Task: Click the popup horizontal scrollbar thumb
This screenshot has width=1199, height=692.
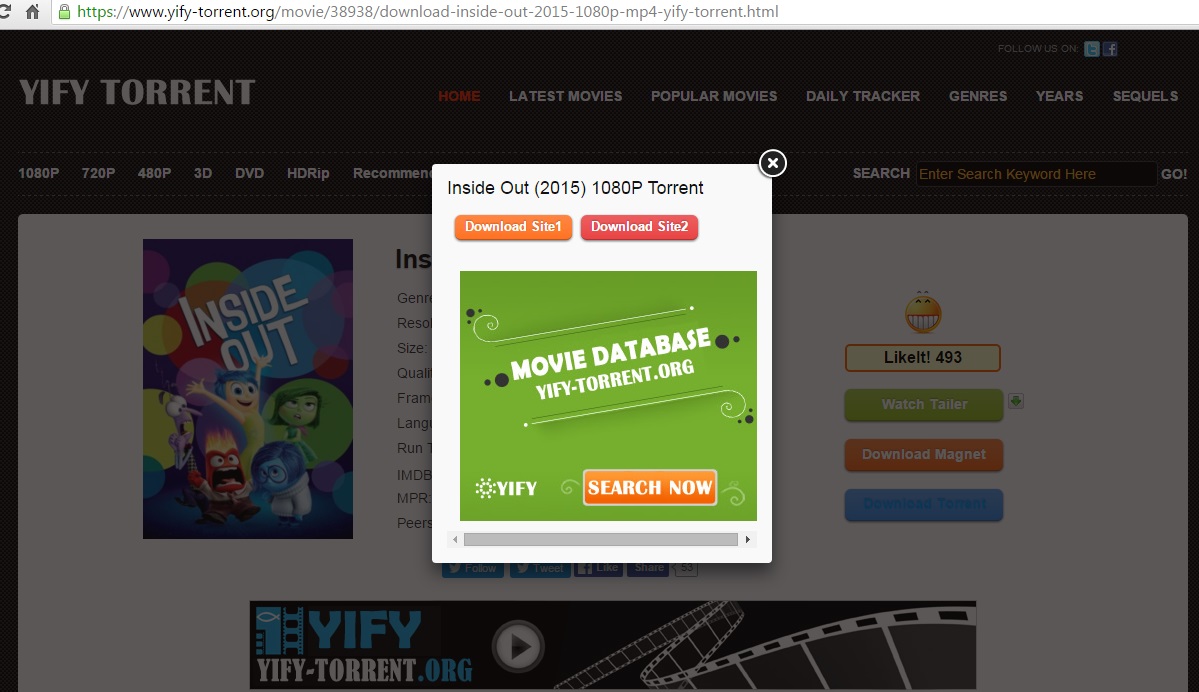Action: pos(600,540)
